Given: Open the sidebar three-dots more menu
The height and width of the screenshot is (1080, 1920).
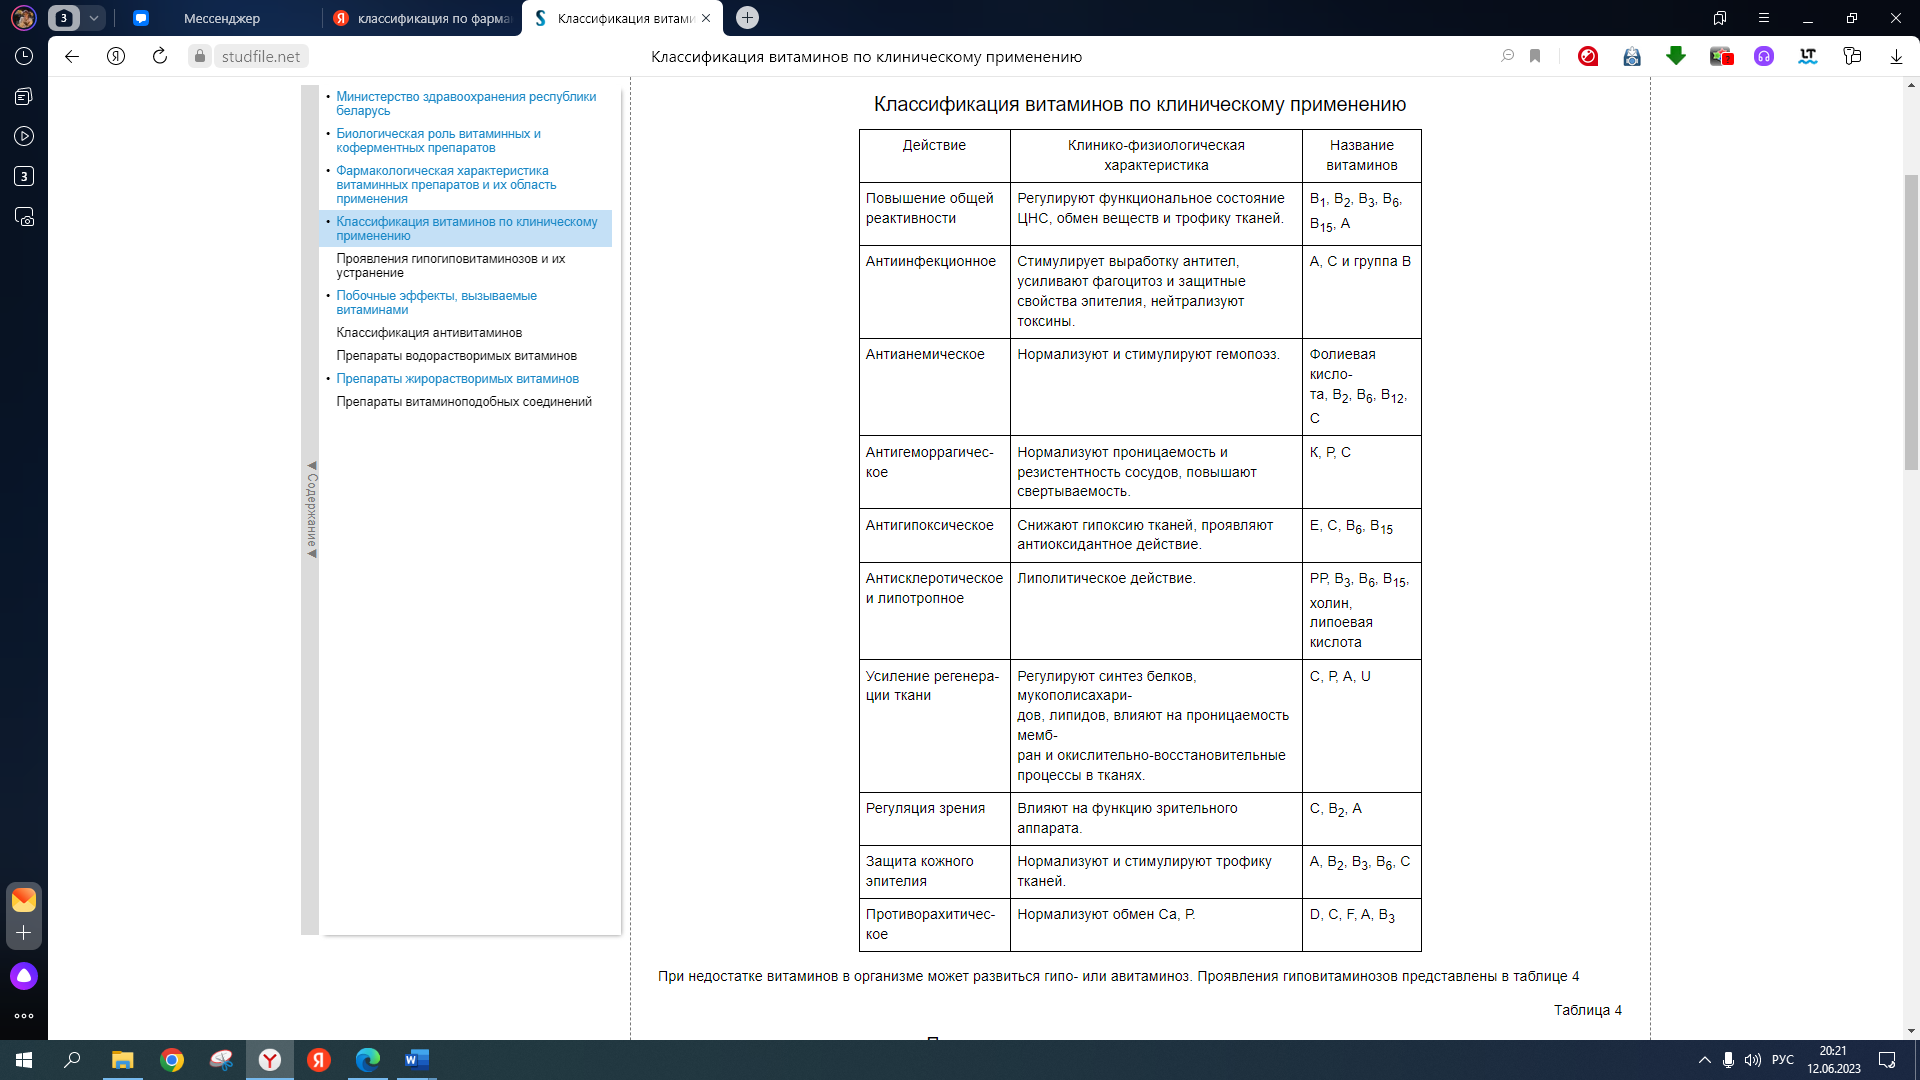Looking at the screenshot, I should coord(24,1016).
